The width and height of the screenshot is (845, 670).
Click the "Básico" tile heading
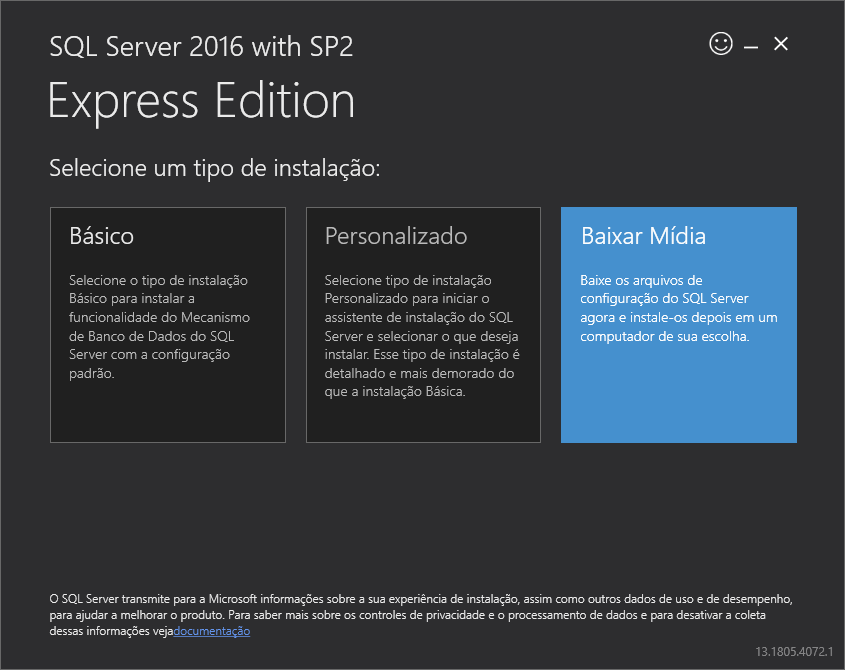[101, 236]
